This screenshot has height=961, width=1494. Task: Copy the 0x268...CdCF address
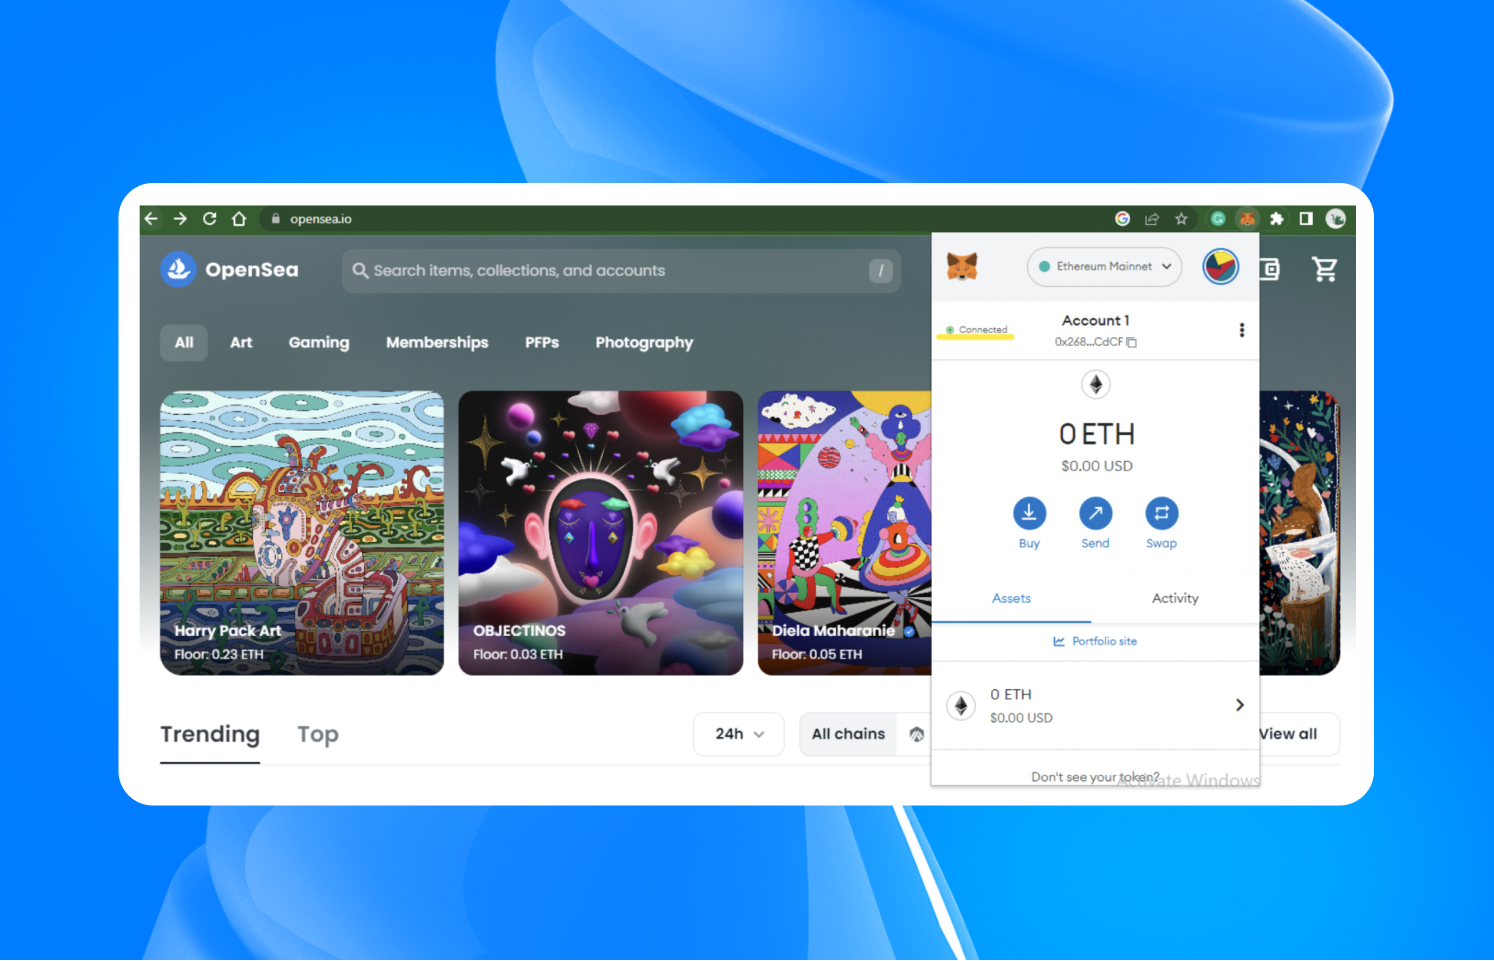(x=1096, y=342)
